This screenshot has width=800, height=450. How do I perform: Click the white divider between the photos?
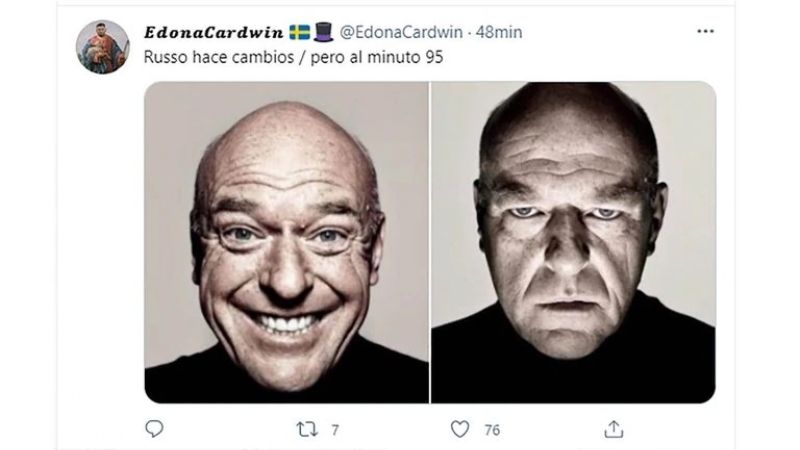click(x=430, y=242)
